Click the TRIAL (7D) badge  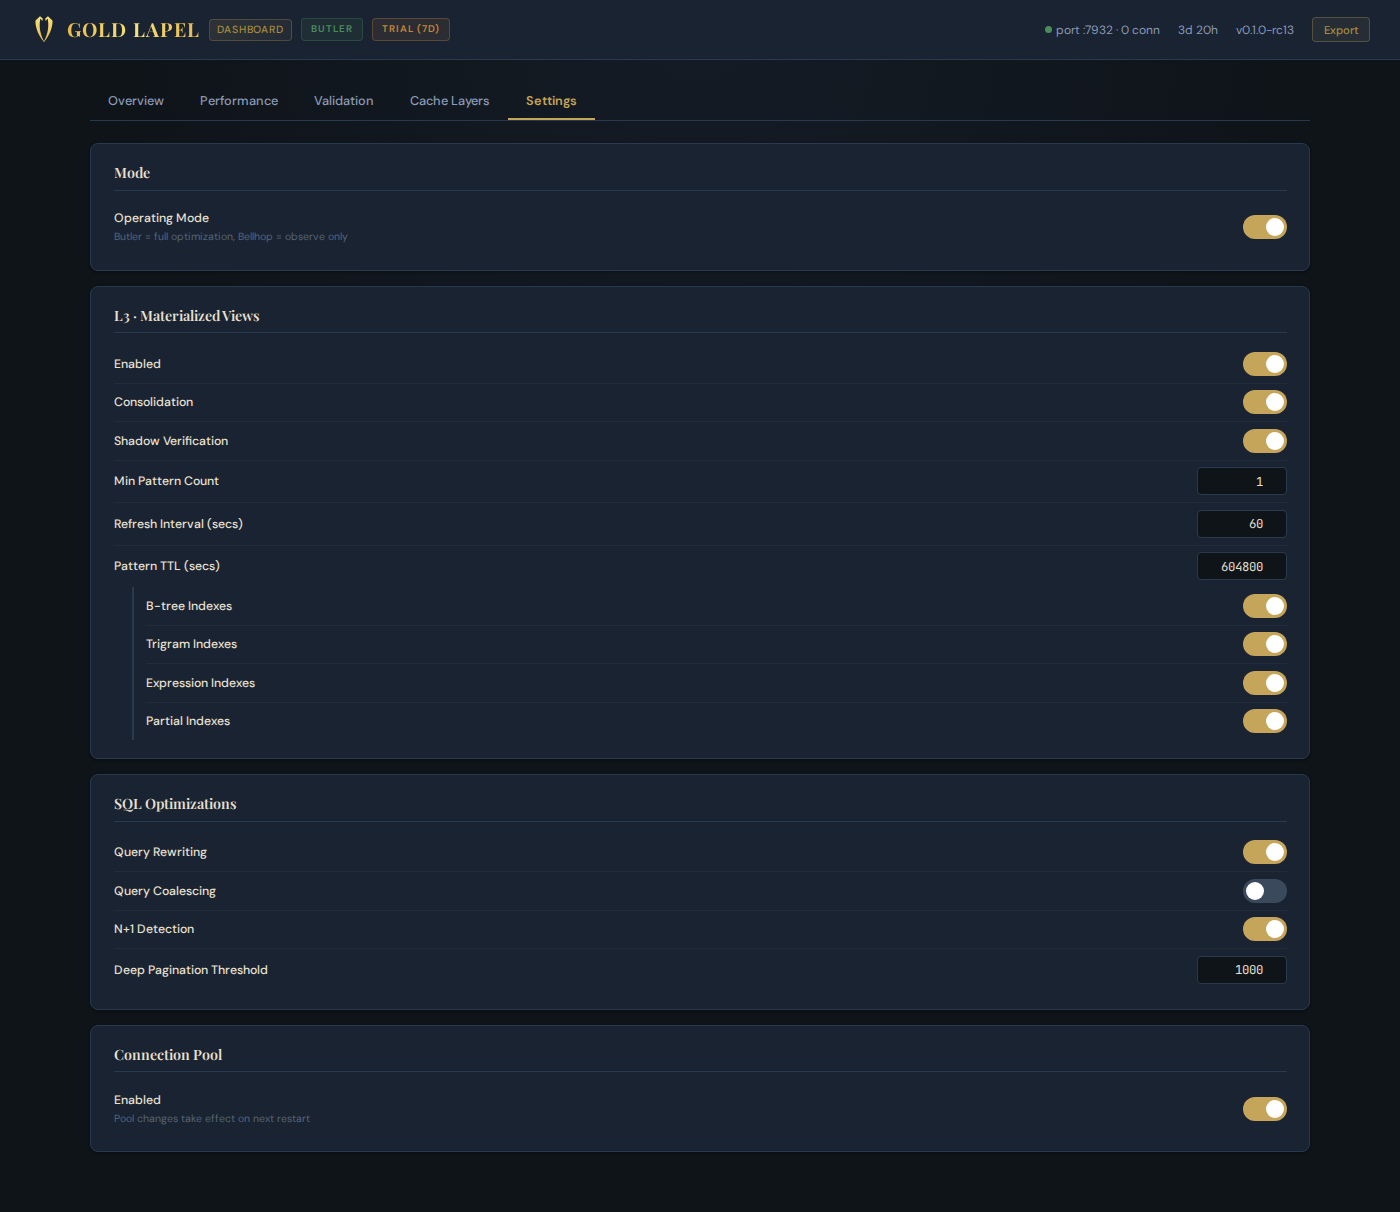coord(410,29)
